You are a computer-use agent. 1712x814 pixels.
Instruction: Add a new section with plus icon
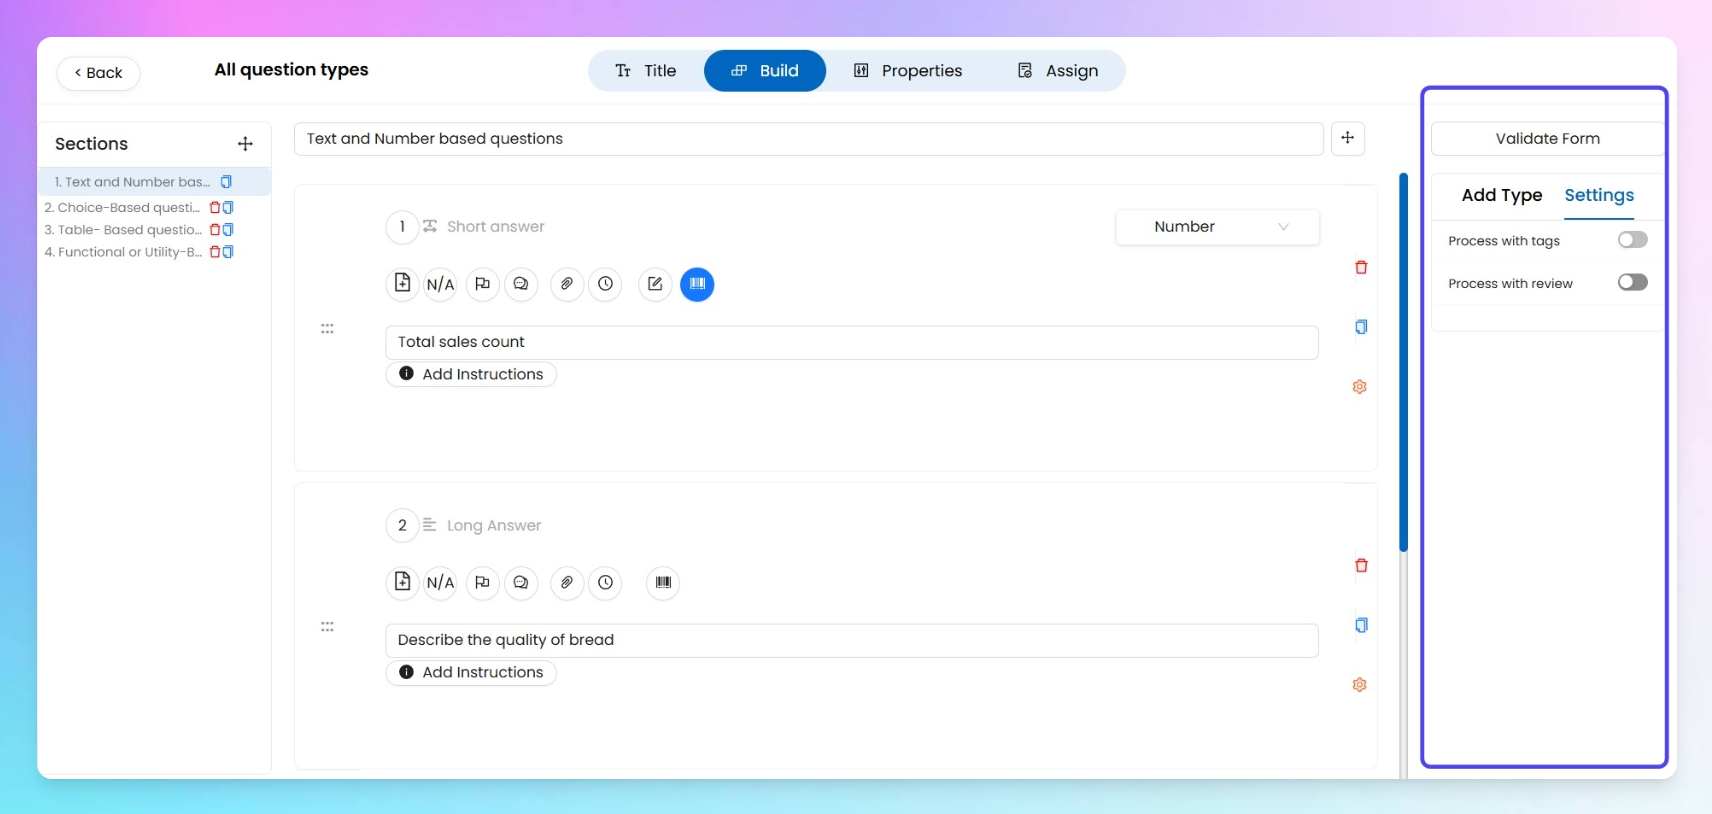coord(245,144)
